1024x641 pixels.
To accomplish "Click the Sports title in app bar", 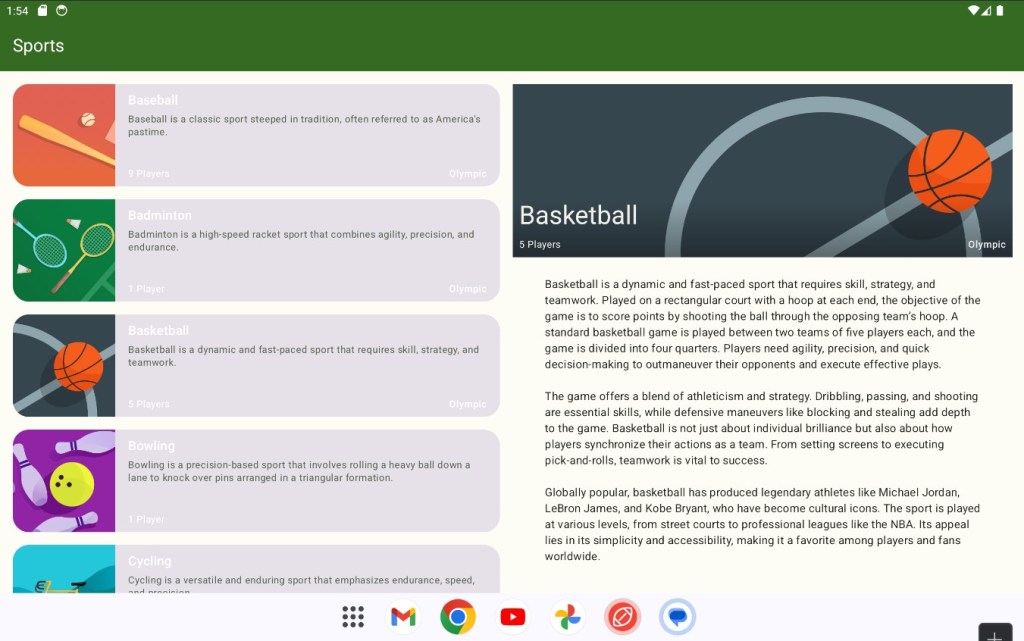I will [x=38, y=46].
